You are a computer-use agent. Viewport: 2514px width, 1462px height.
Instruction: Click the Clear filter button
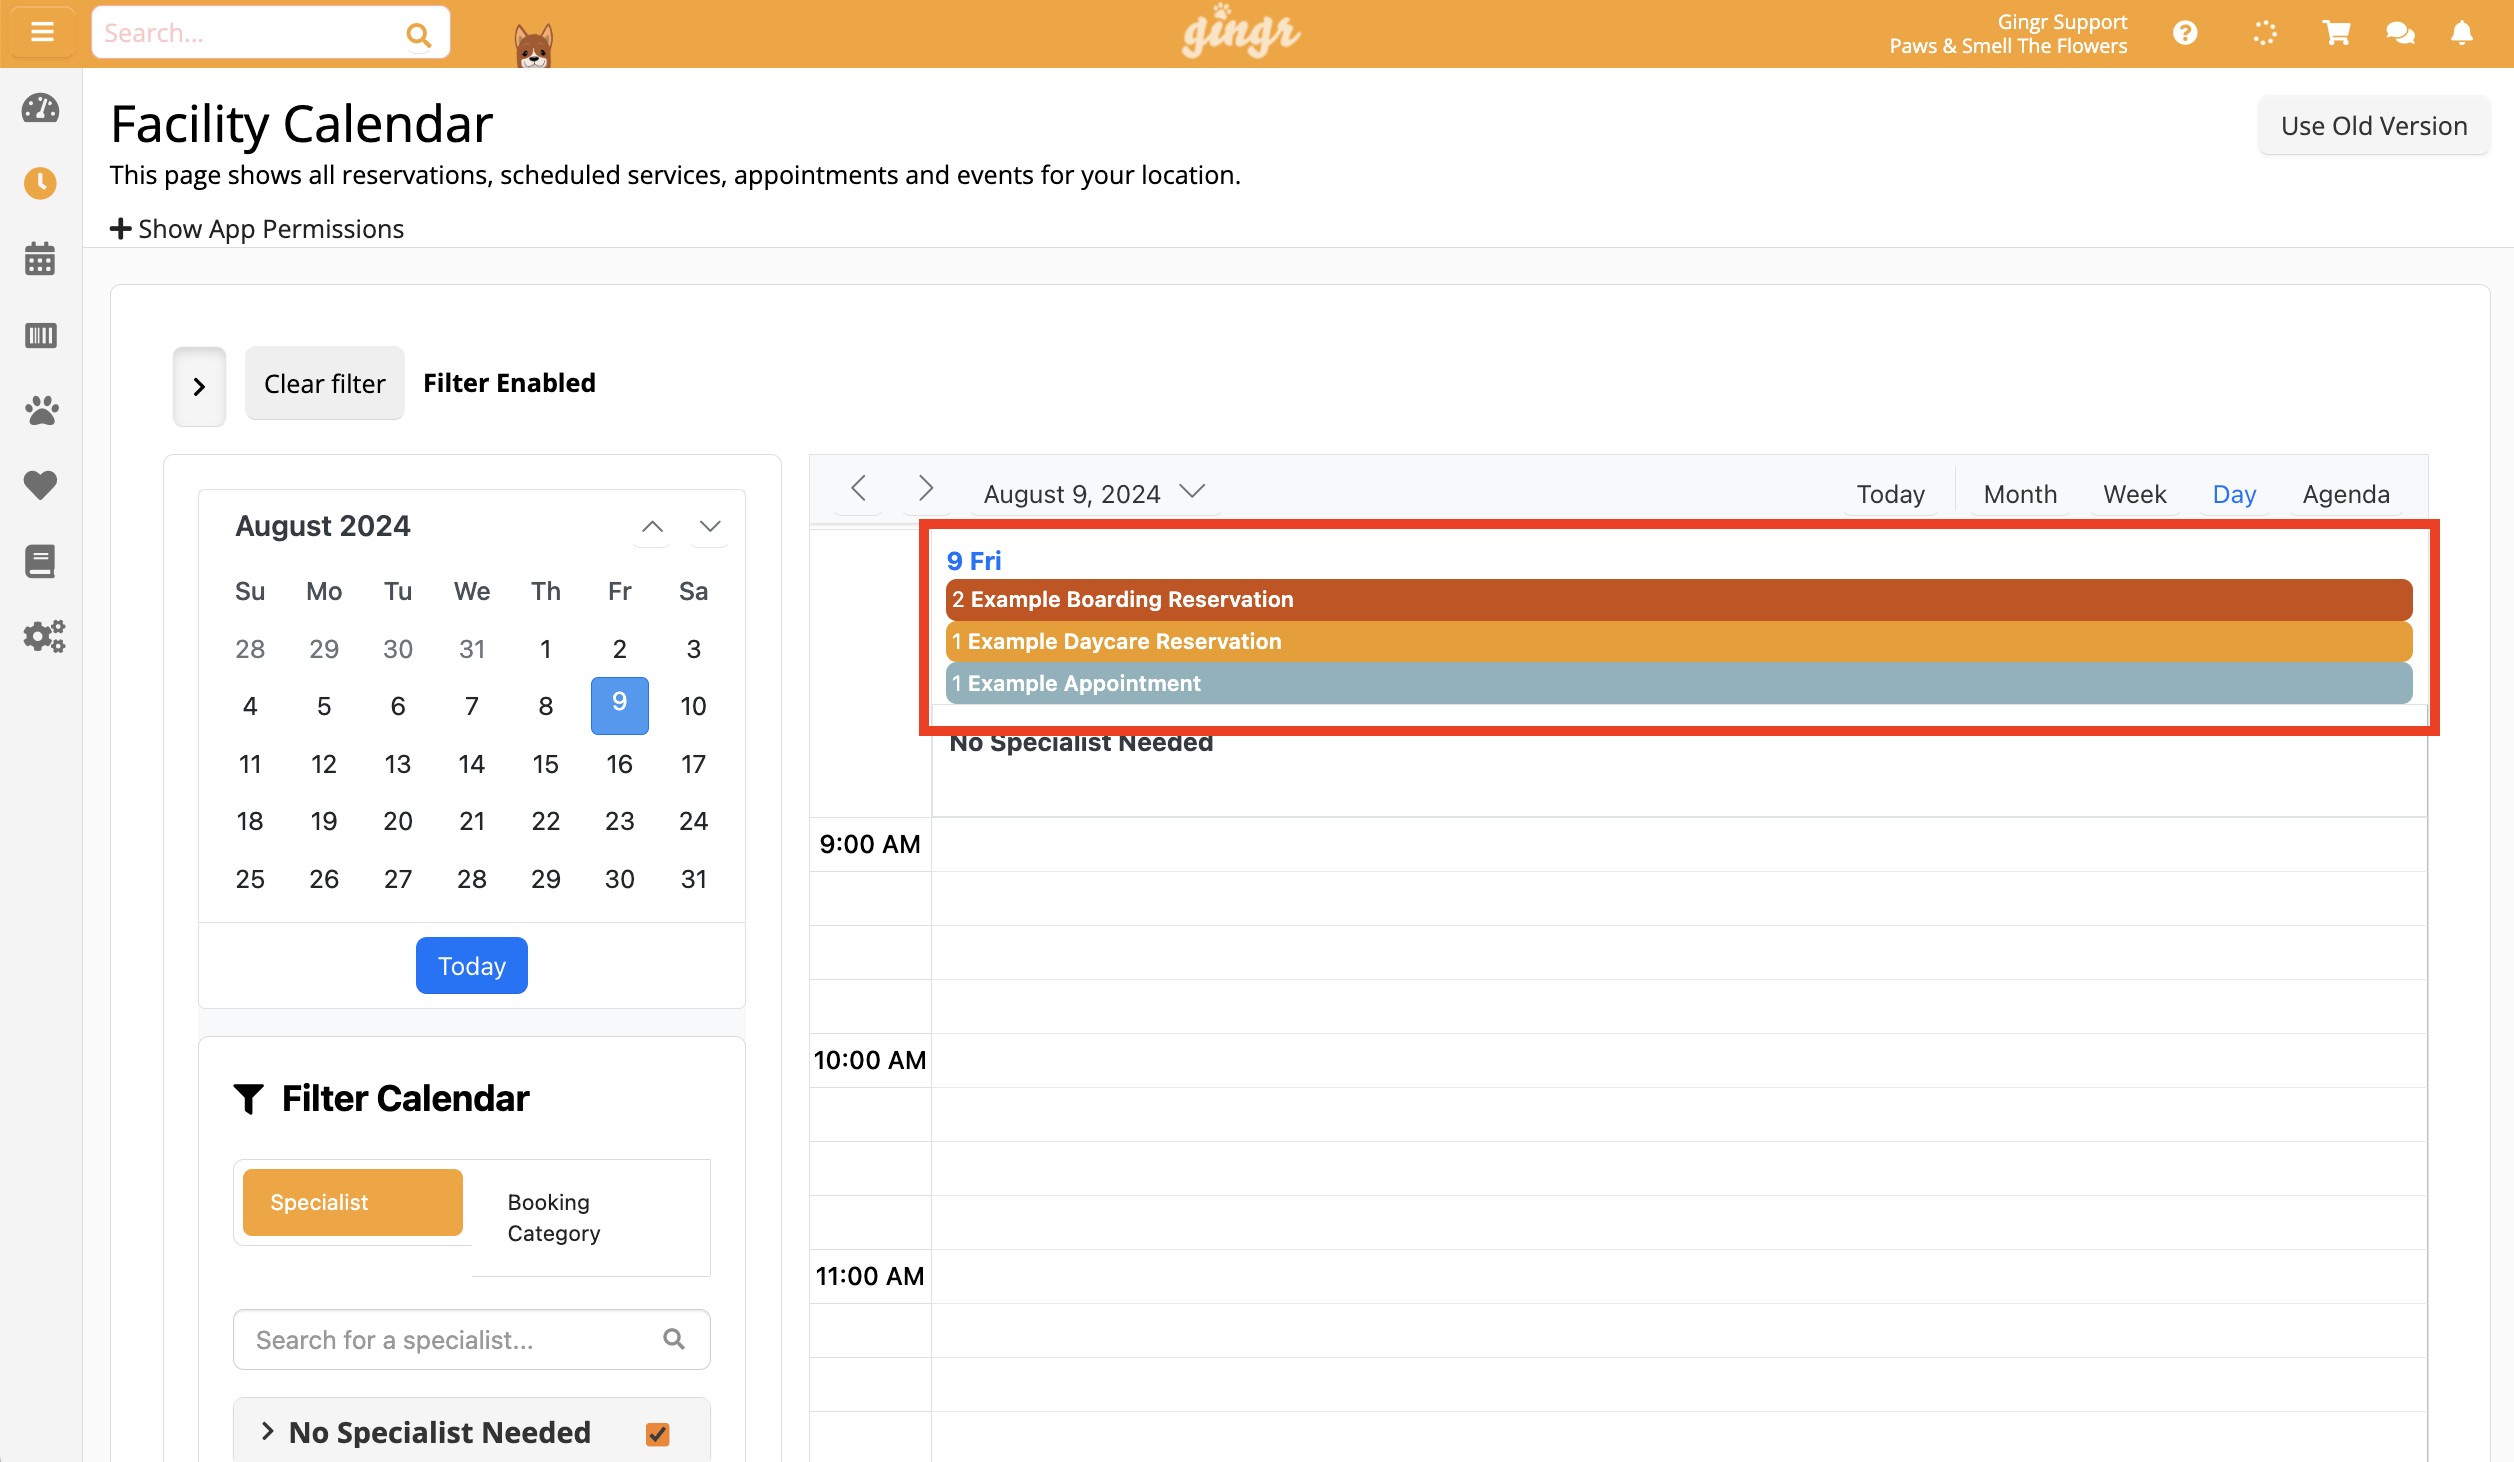point(324,383)
